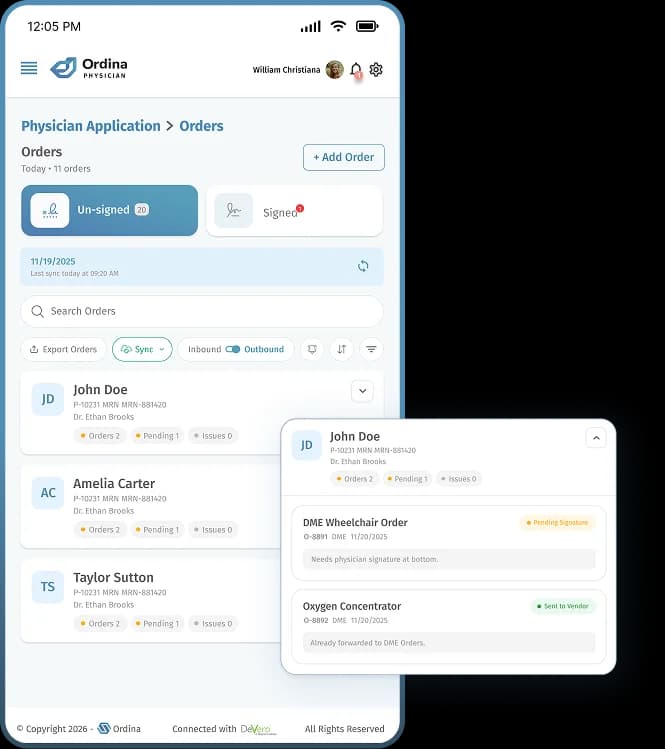
Task: Refresh sync with circular arrows icon
Action: (363, 266)
